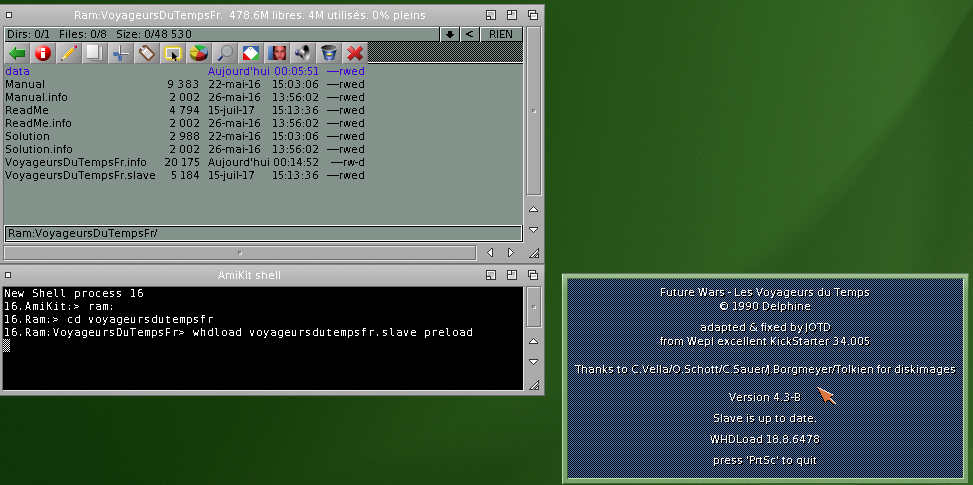Screen dimensions: 973x485
Task: Click the lister window title bar
Action: click(249, 15)
